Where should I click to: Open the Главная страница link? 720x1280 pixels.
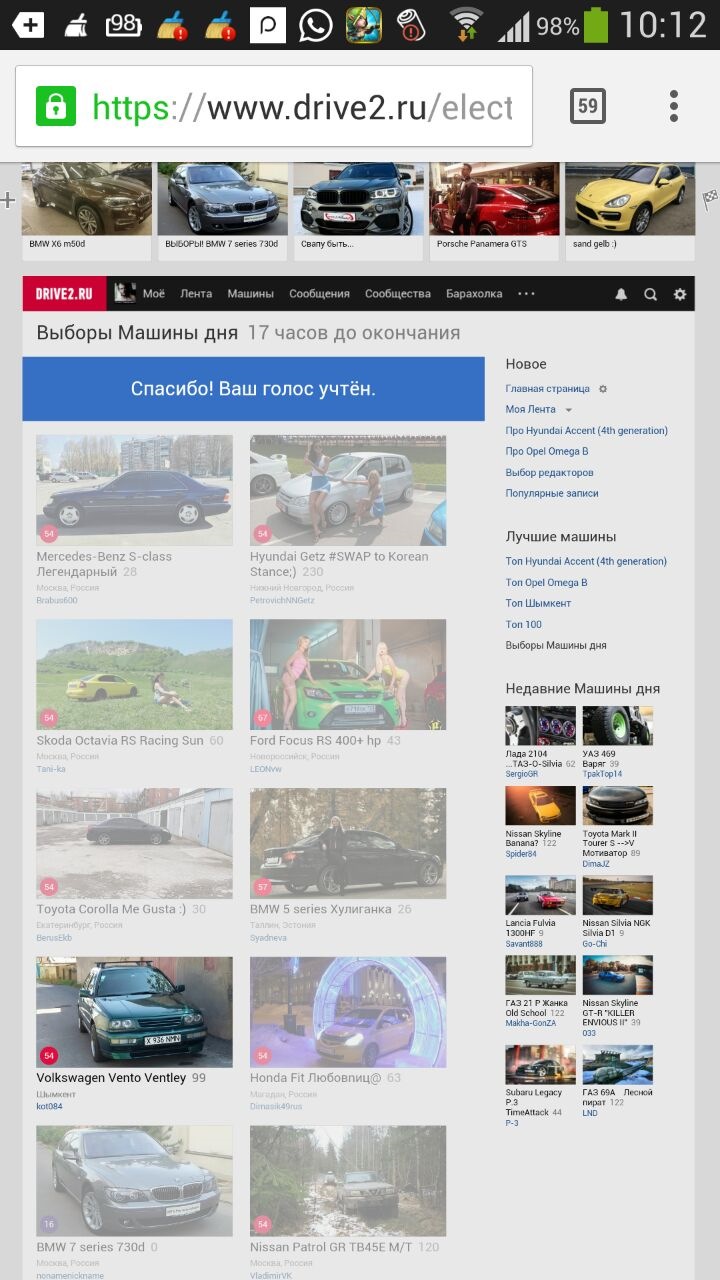pos(548,389)
